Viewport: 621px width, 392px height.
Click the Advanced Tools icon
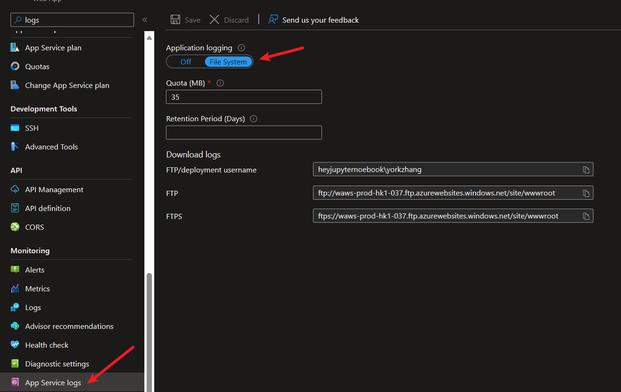(15, 147)
